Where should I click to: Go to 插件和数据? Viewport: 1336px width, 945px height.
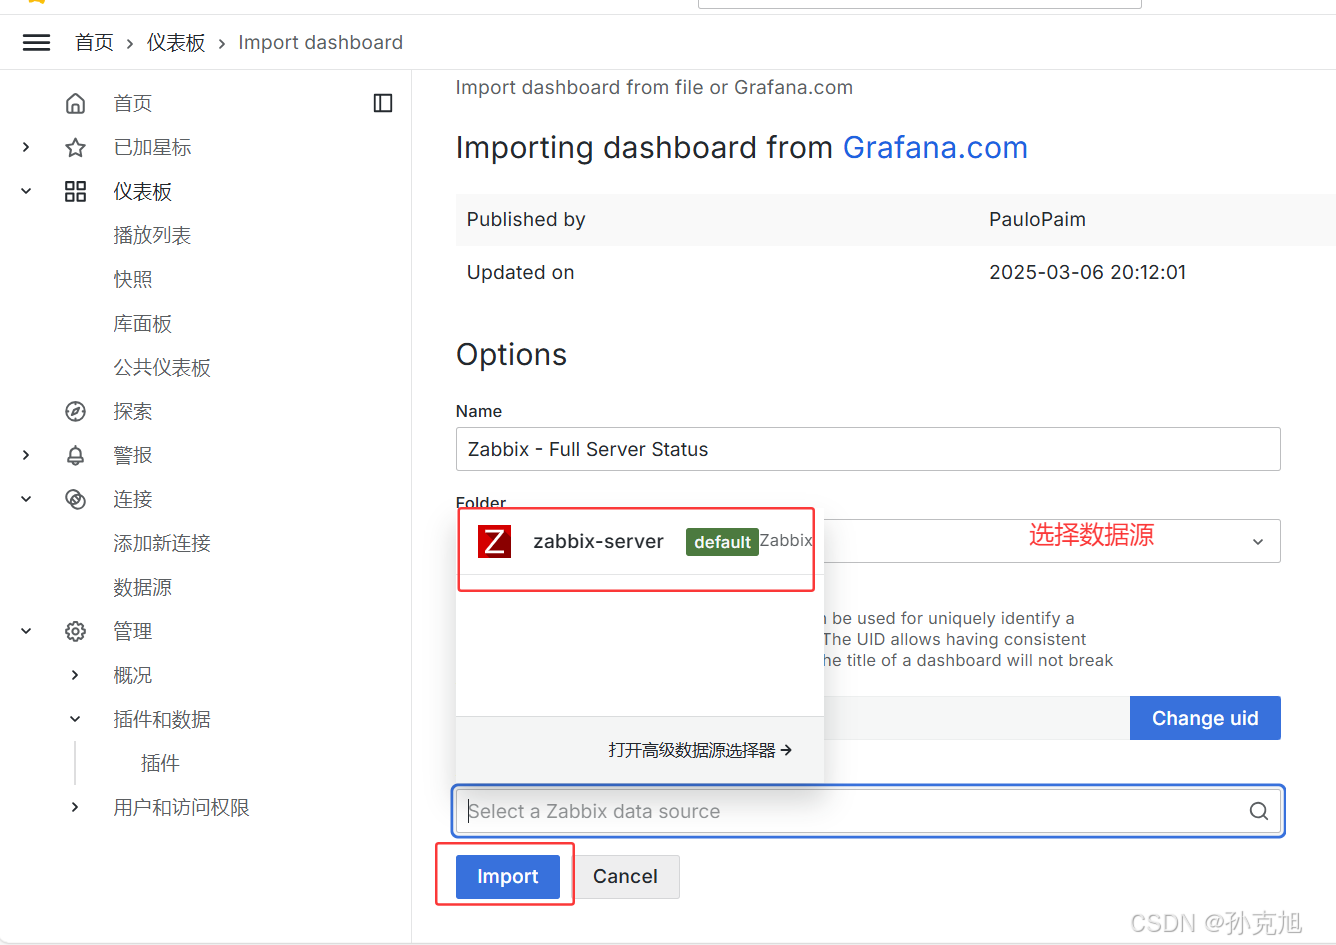(x=162, y=719)
